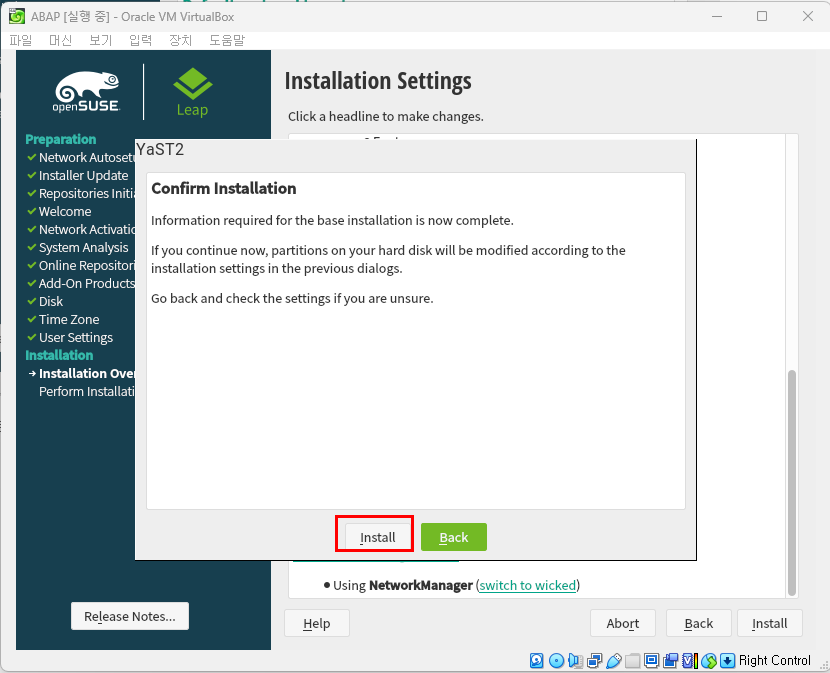The height and width of the screenshot is (673, 830).
Task: Select the System Analysis step in sidebar
Action: (x=84, y=247)
